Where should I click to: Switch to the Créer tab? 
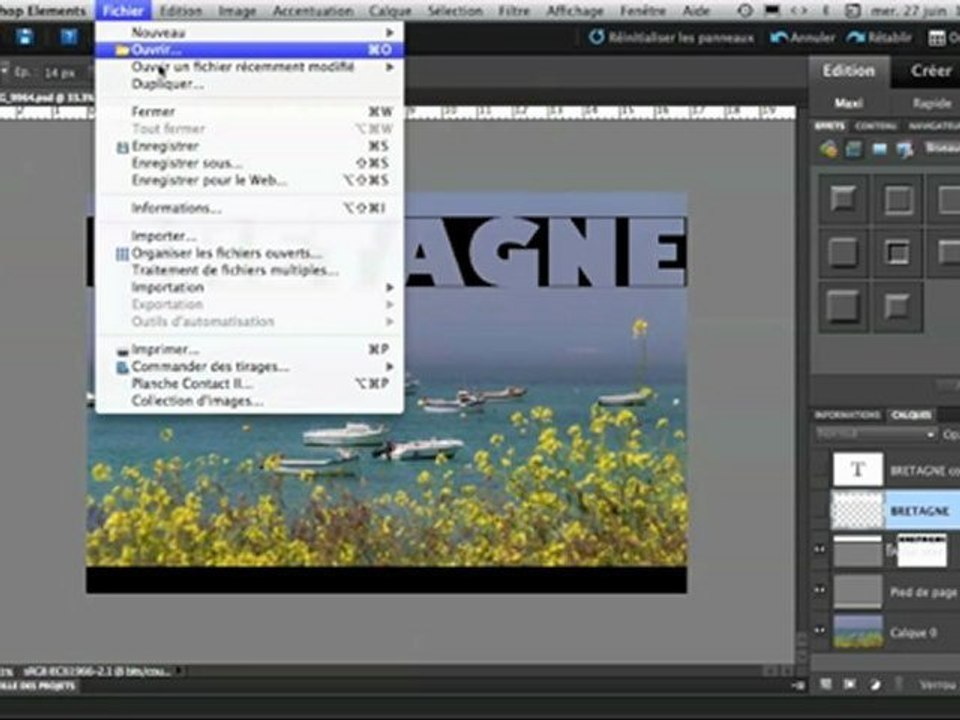[931, 71]
